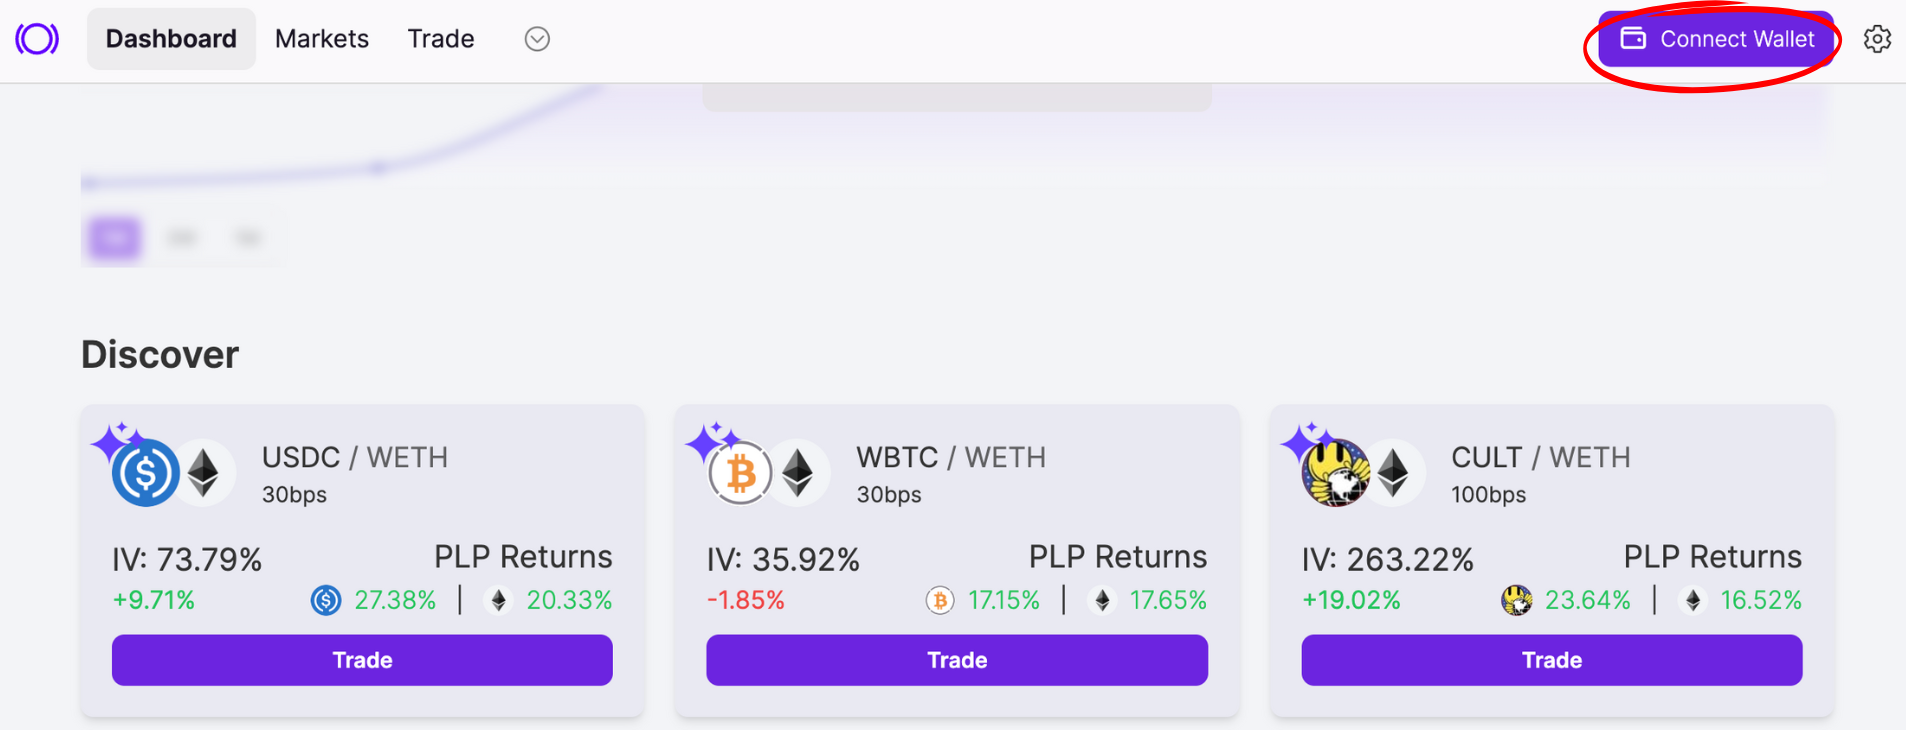1906x730 pixels.
Task: Click the Ethereum icon beside 20.33%
Action: (x=498, y=600)
